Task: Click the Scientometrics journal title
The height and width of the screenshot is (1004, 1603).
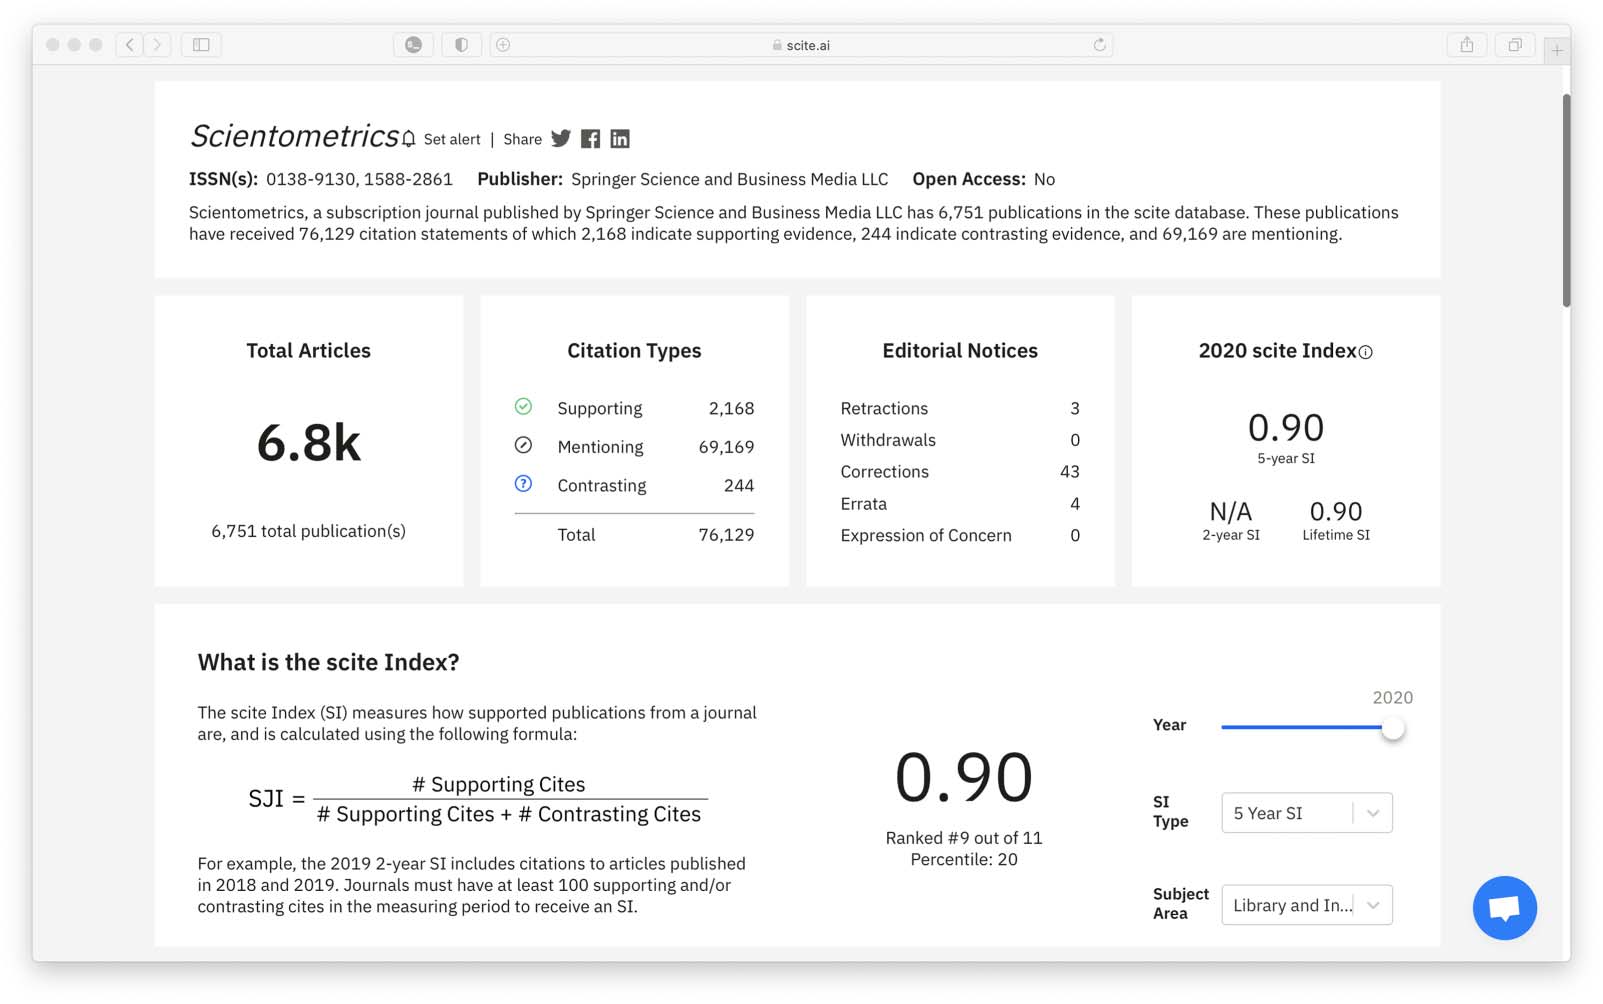Action: click(294, 136)
